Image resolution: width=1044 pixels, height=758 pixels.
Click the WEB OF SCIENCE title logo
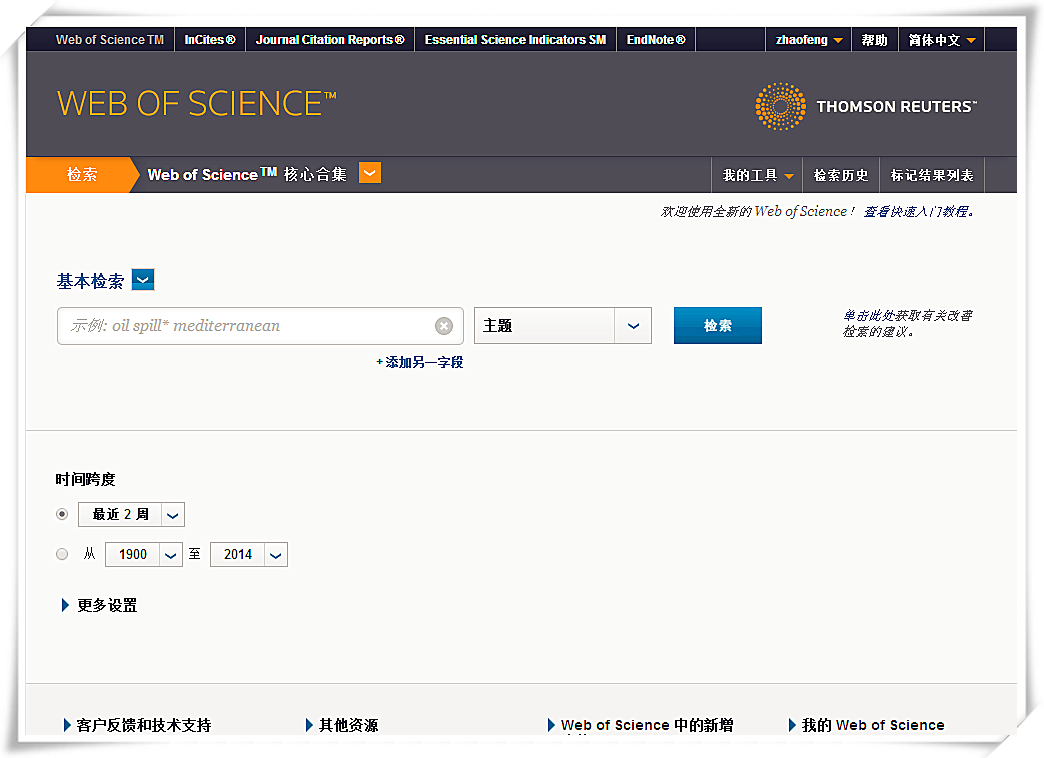point(196,104)
